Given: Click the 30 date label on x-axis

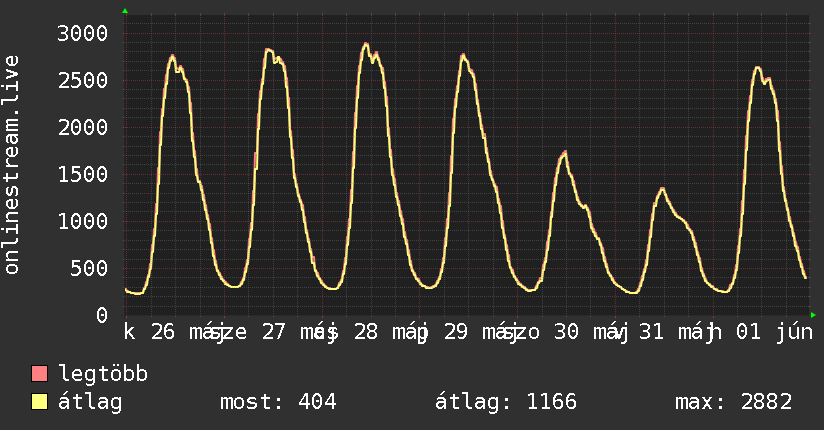Looking at the screenshot, I should pos(566,332).
